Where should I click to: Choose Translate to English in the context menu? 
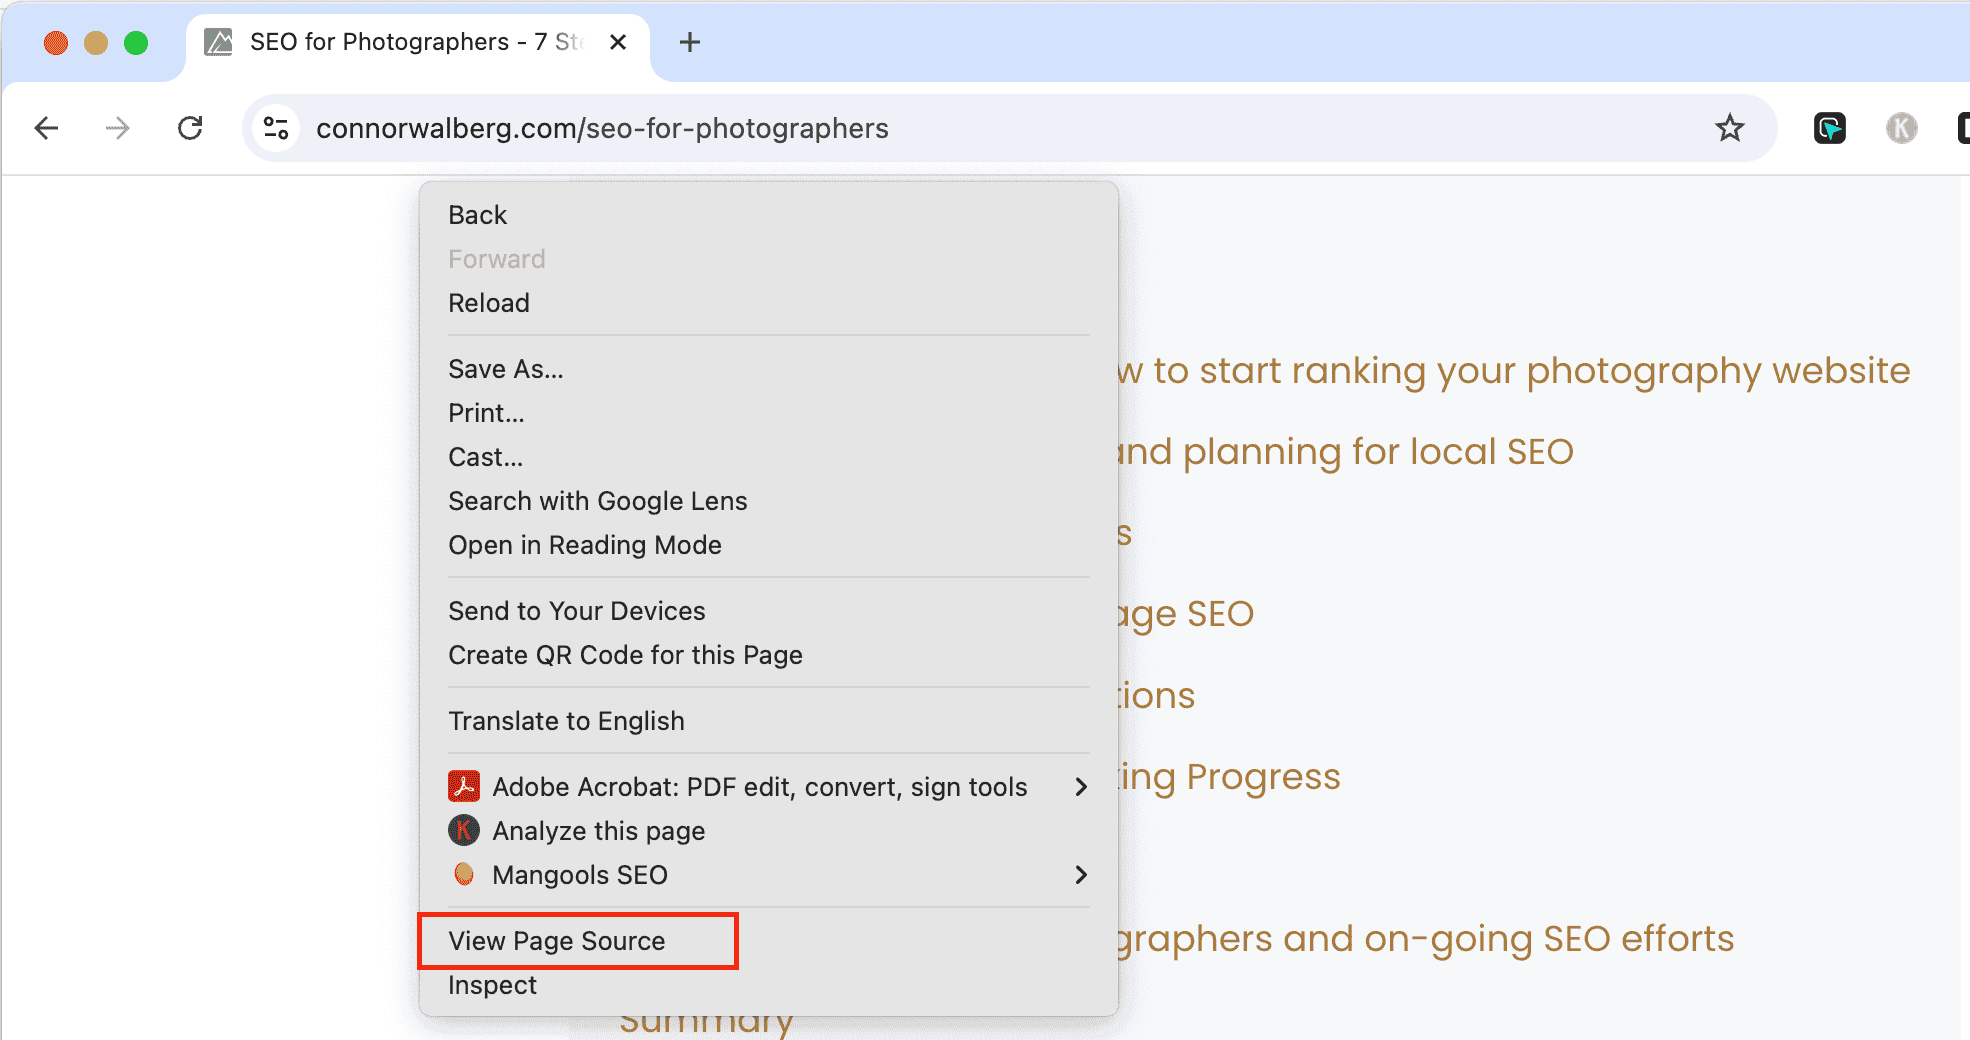tap(566, 720)
